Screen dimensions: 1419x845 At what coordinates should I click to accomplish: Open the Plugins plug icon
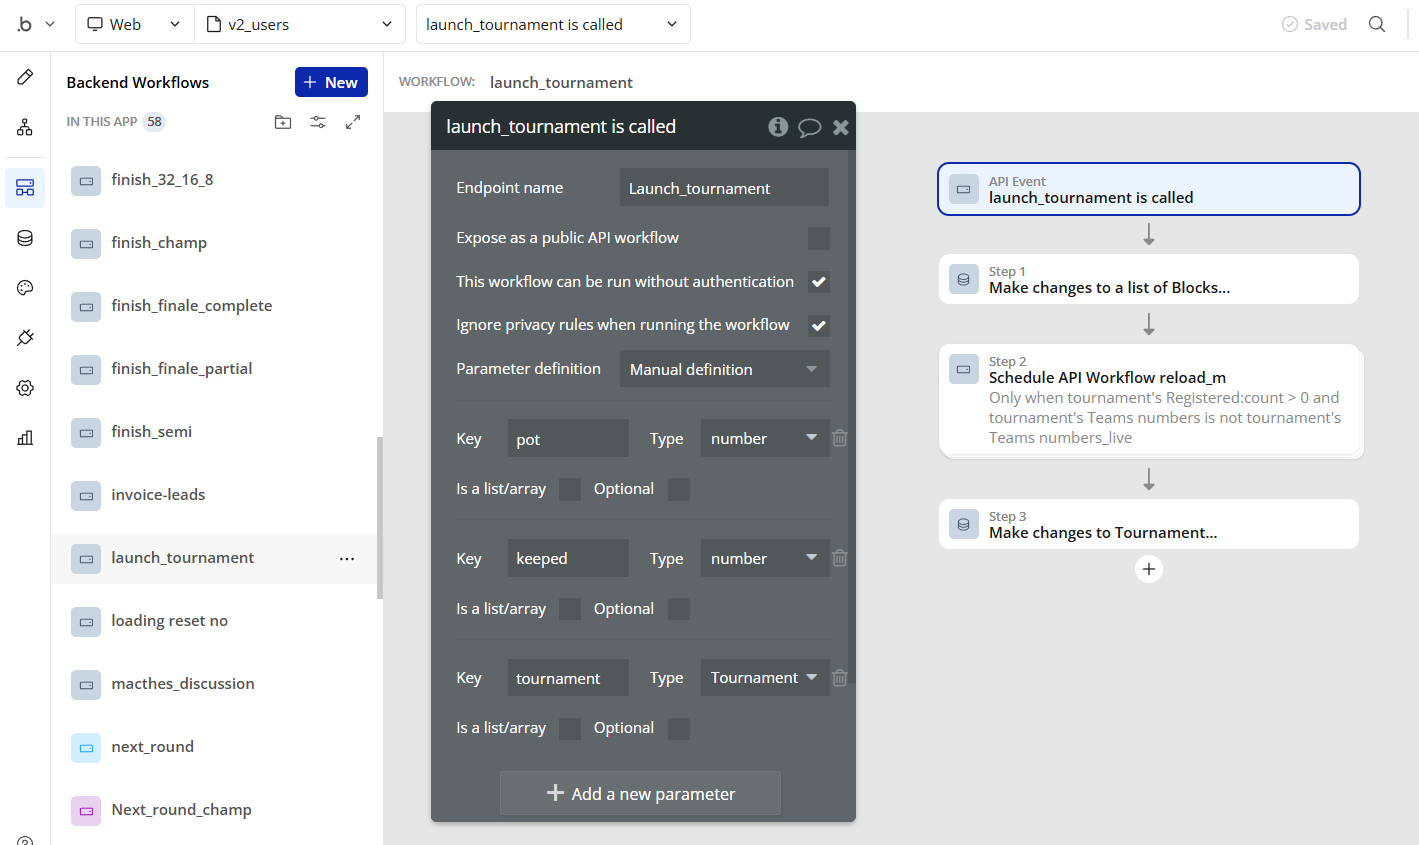(x=25, y=338)
